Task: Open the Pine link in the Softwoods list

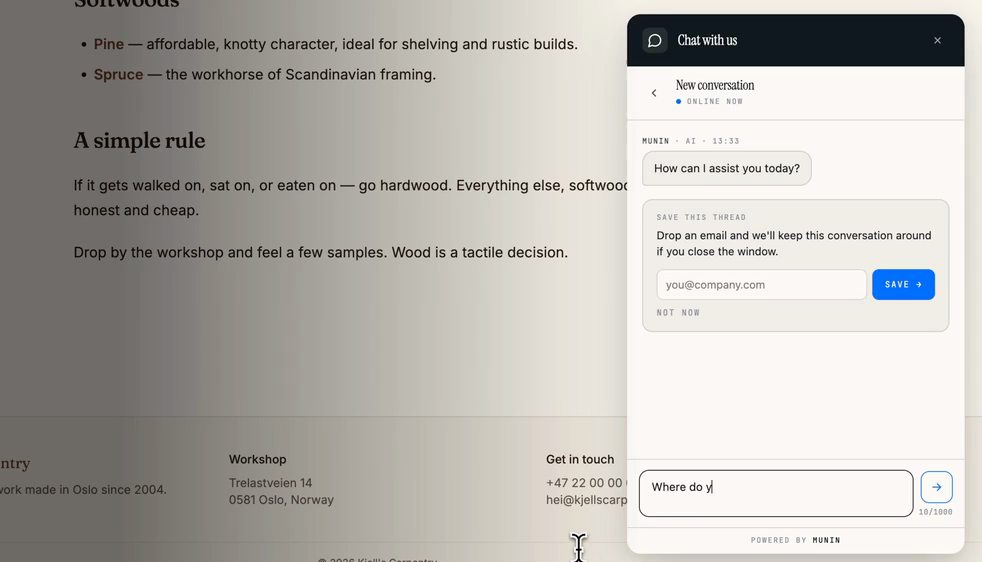Action: tap(109, 44)
